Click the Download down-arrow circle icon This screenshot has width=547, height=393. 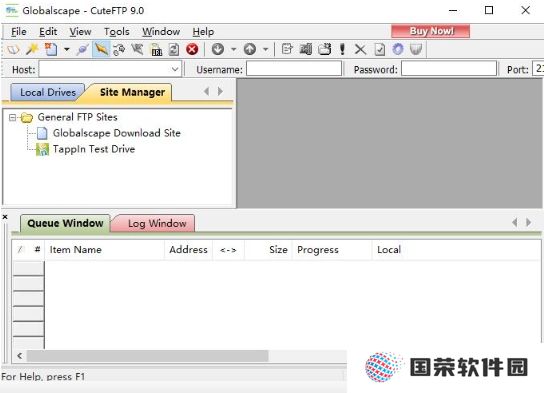click(x=218, y=49)
